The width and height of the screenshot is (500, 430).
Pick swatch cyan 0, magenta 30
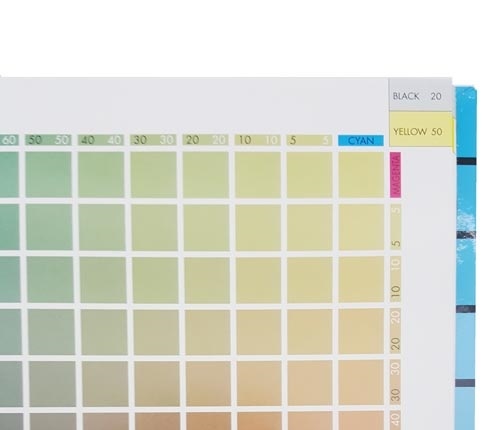361,383
